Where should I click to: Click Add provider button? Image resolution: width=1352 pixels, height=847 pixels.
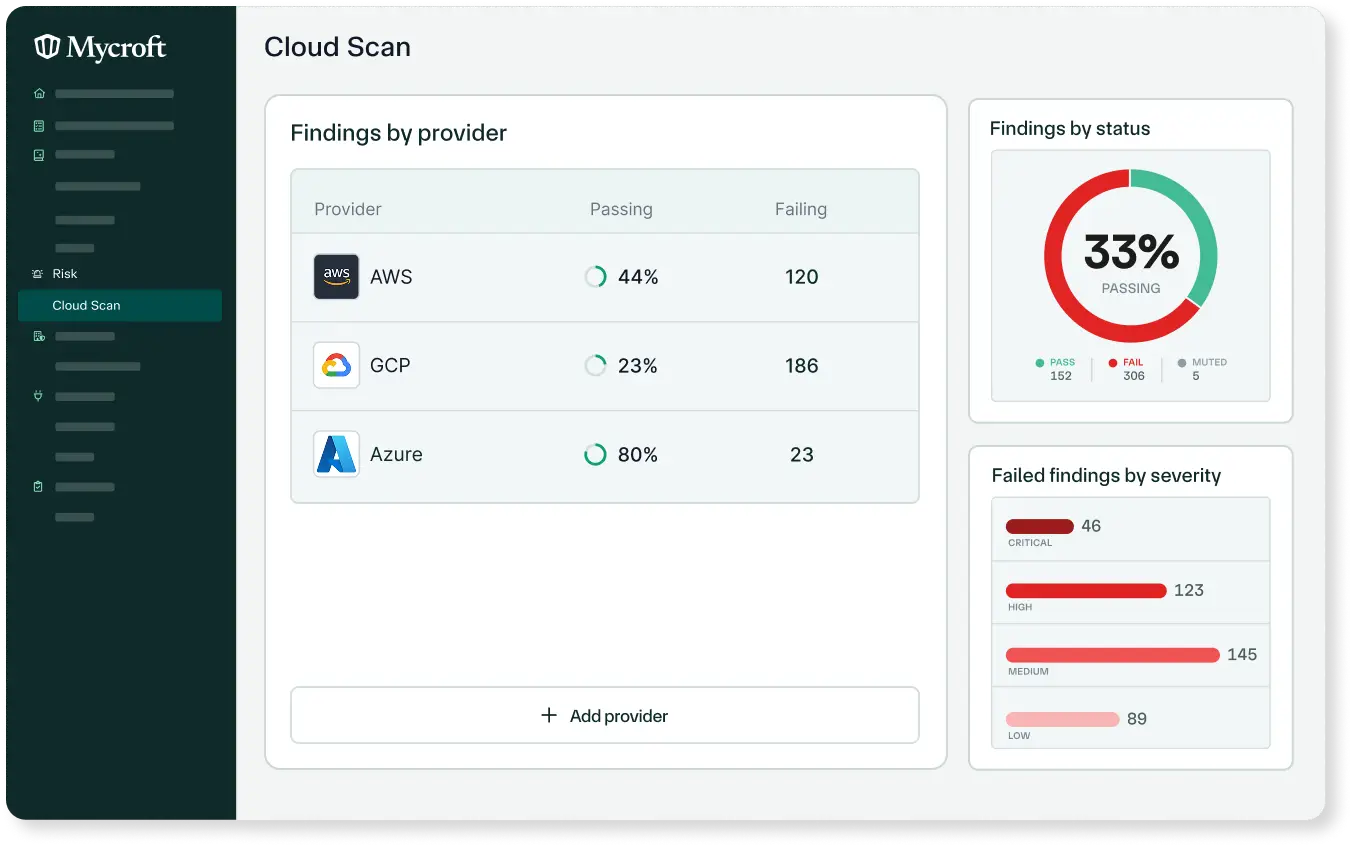coord(604,715)
